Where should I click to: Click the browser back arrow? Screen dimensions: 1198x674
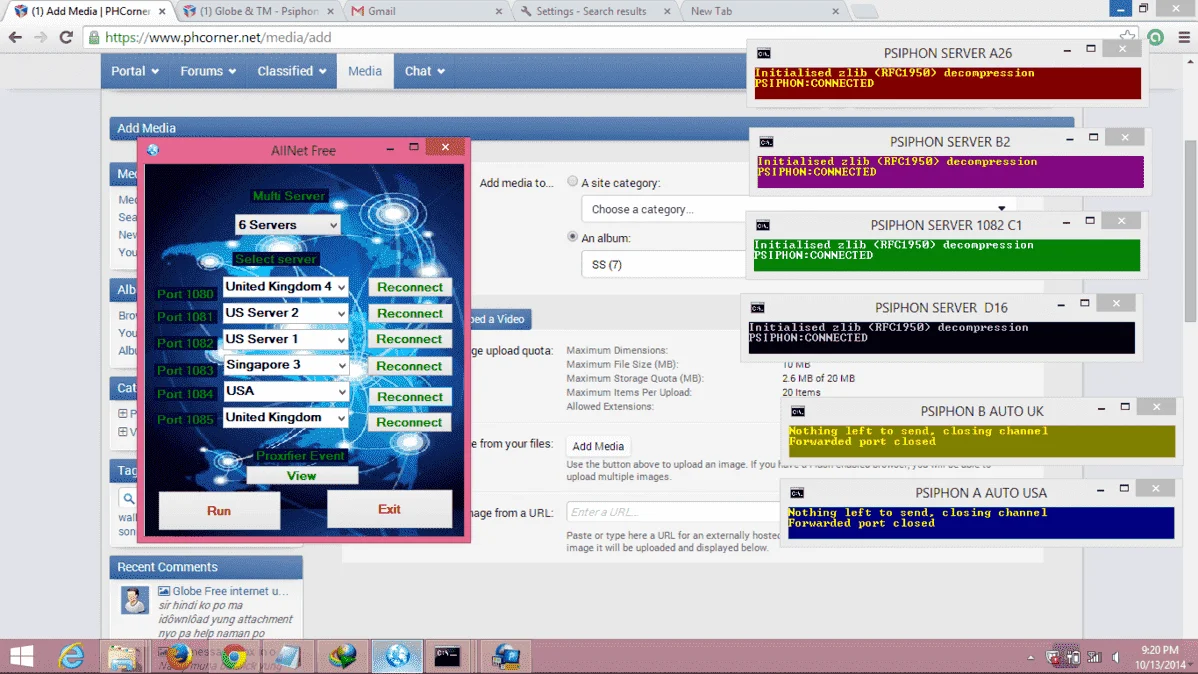[x=15, y=37]
